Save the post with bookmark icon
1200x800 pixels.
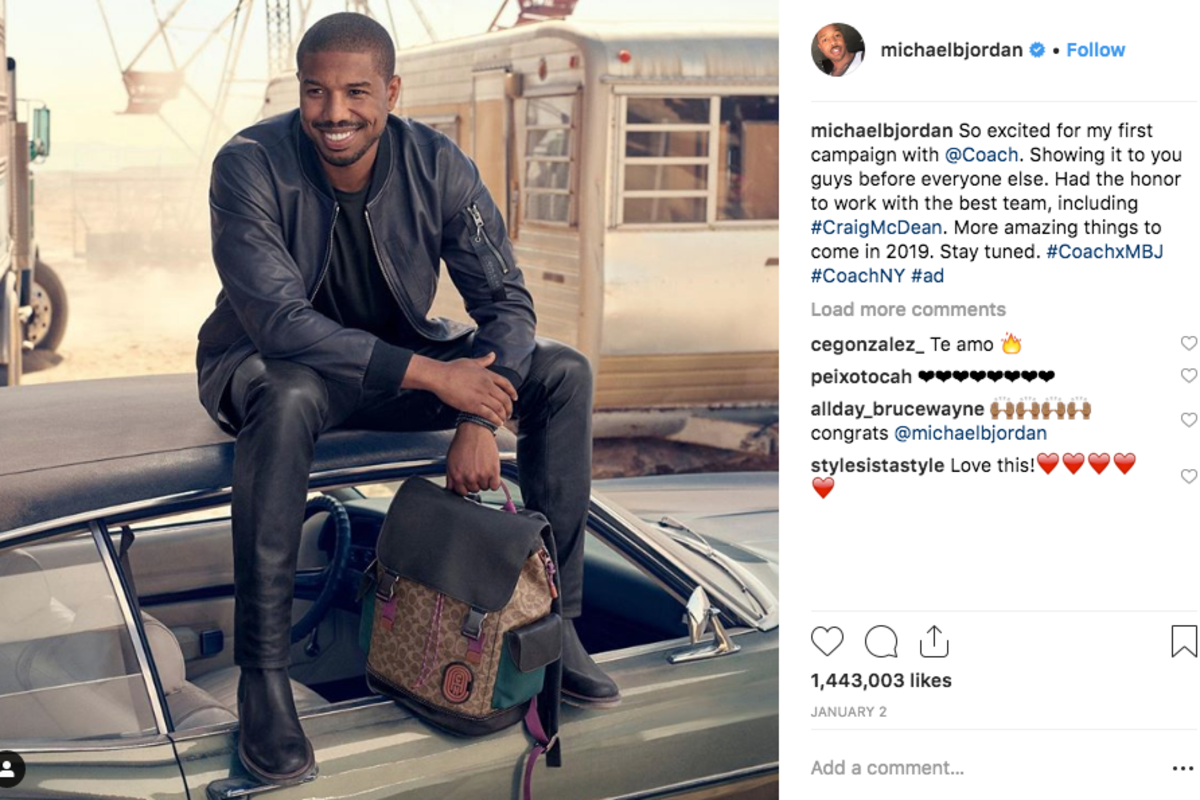[1184, 641]
